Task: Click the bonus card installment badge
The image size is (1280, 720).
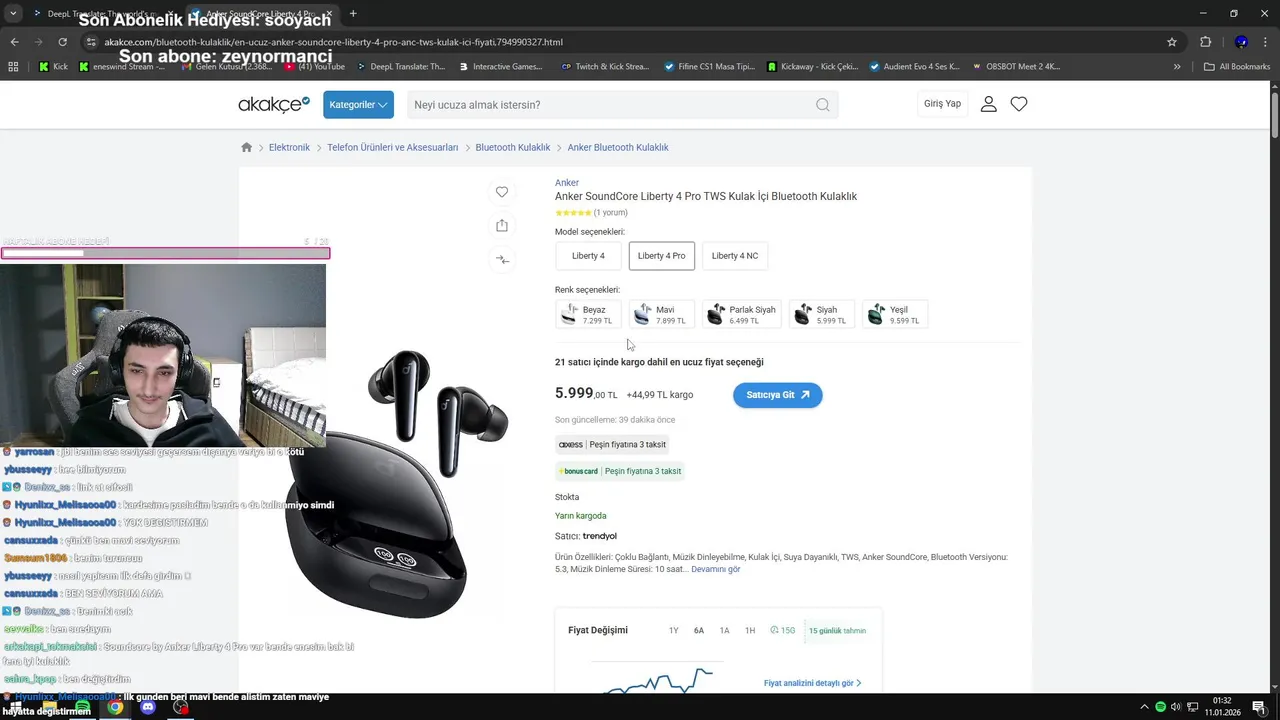Action: 620,471
